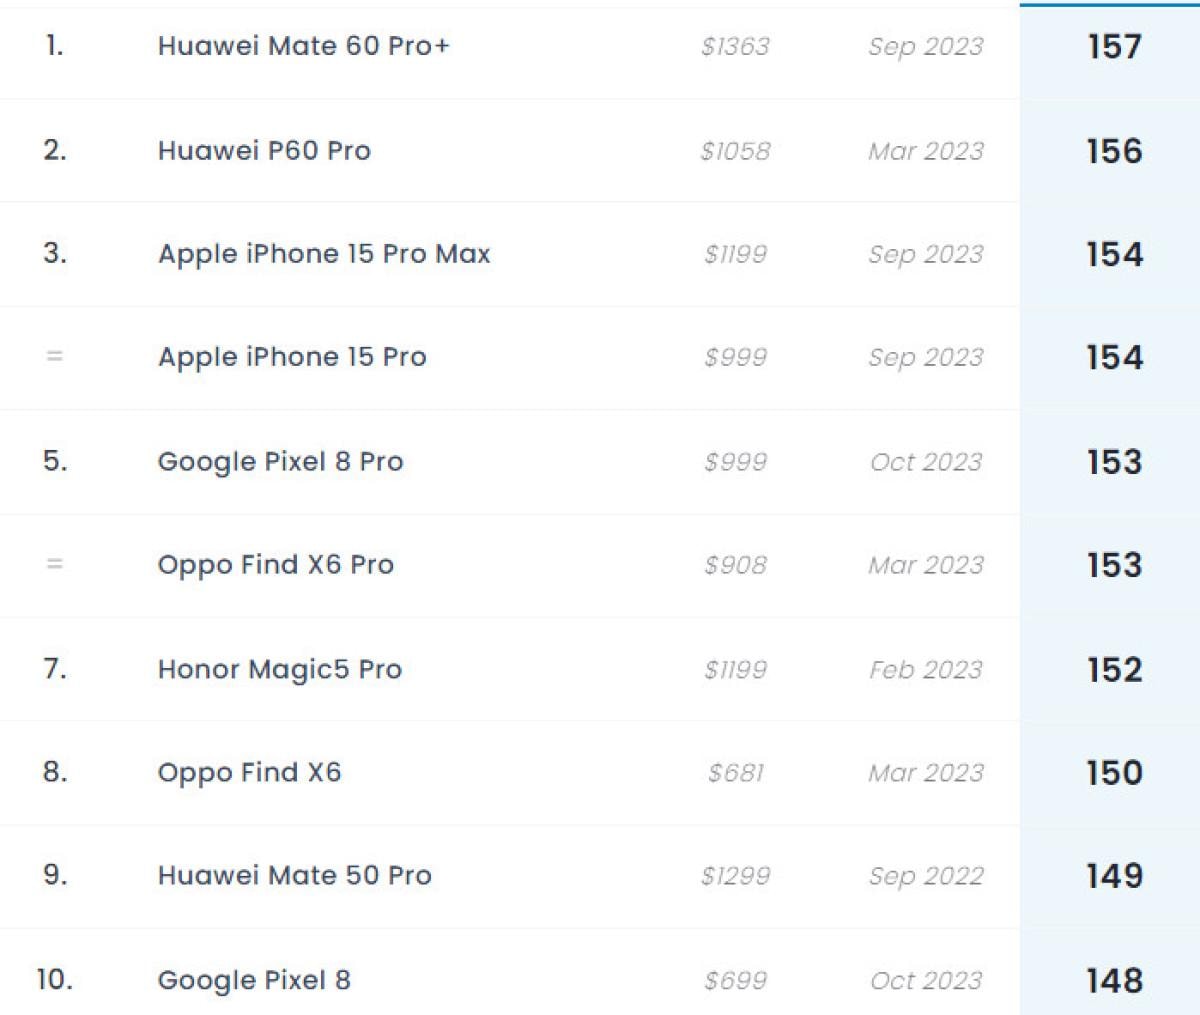Select the Honor Magic5 Pro row name
1200x1015 pixels.
[x=279, y=669]
